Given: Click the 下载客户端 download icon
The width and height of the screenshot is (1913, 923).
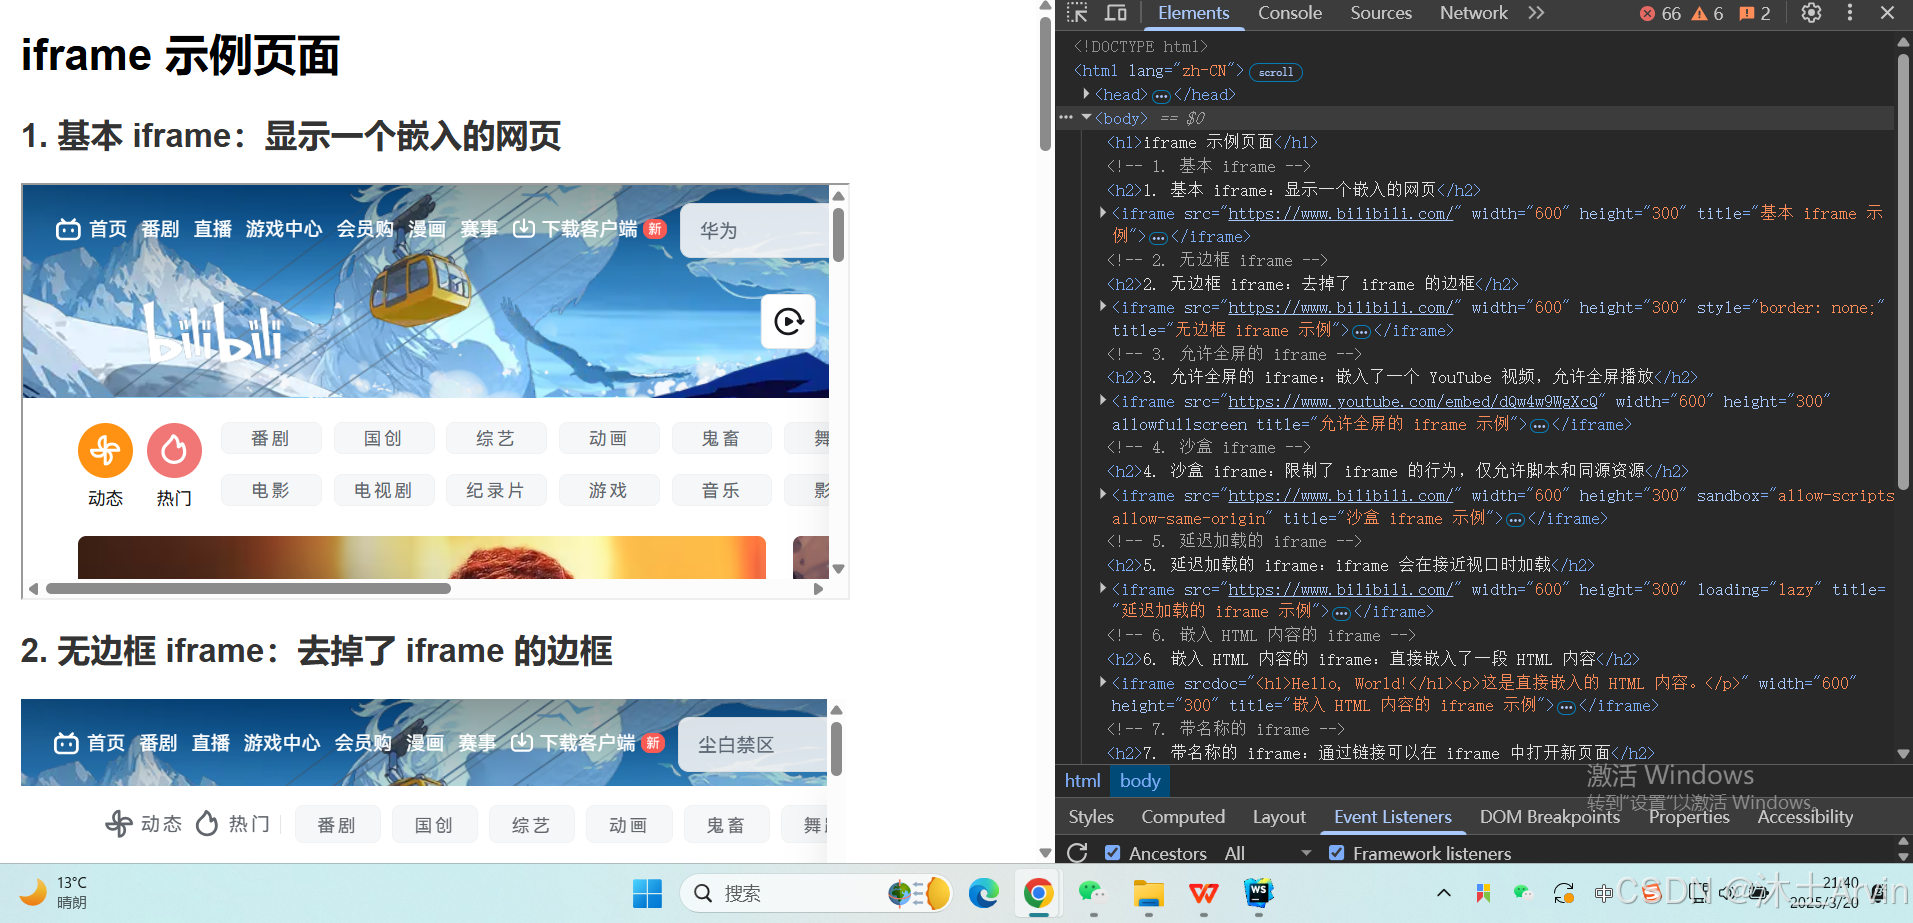Looking at the screenshot, I should pos(524,229).
